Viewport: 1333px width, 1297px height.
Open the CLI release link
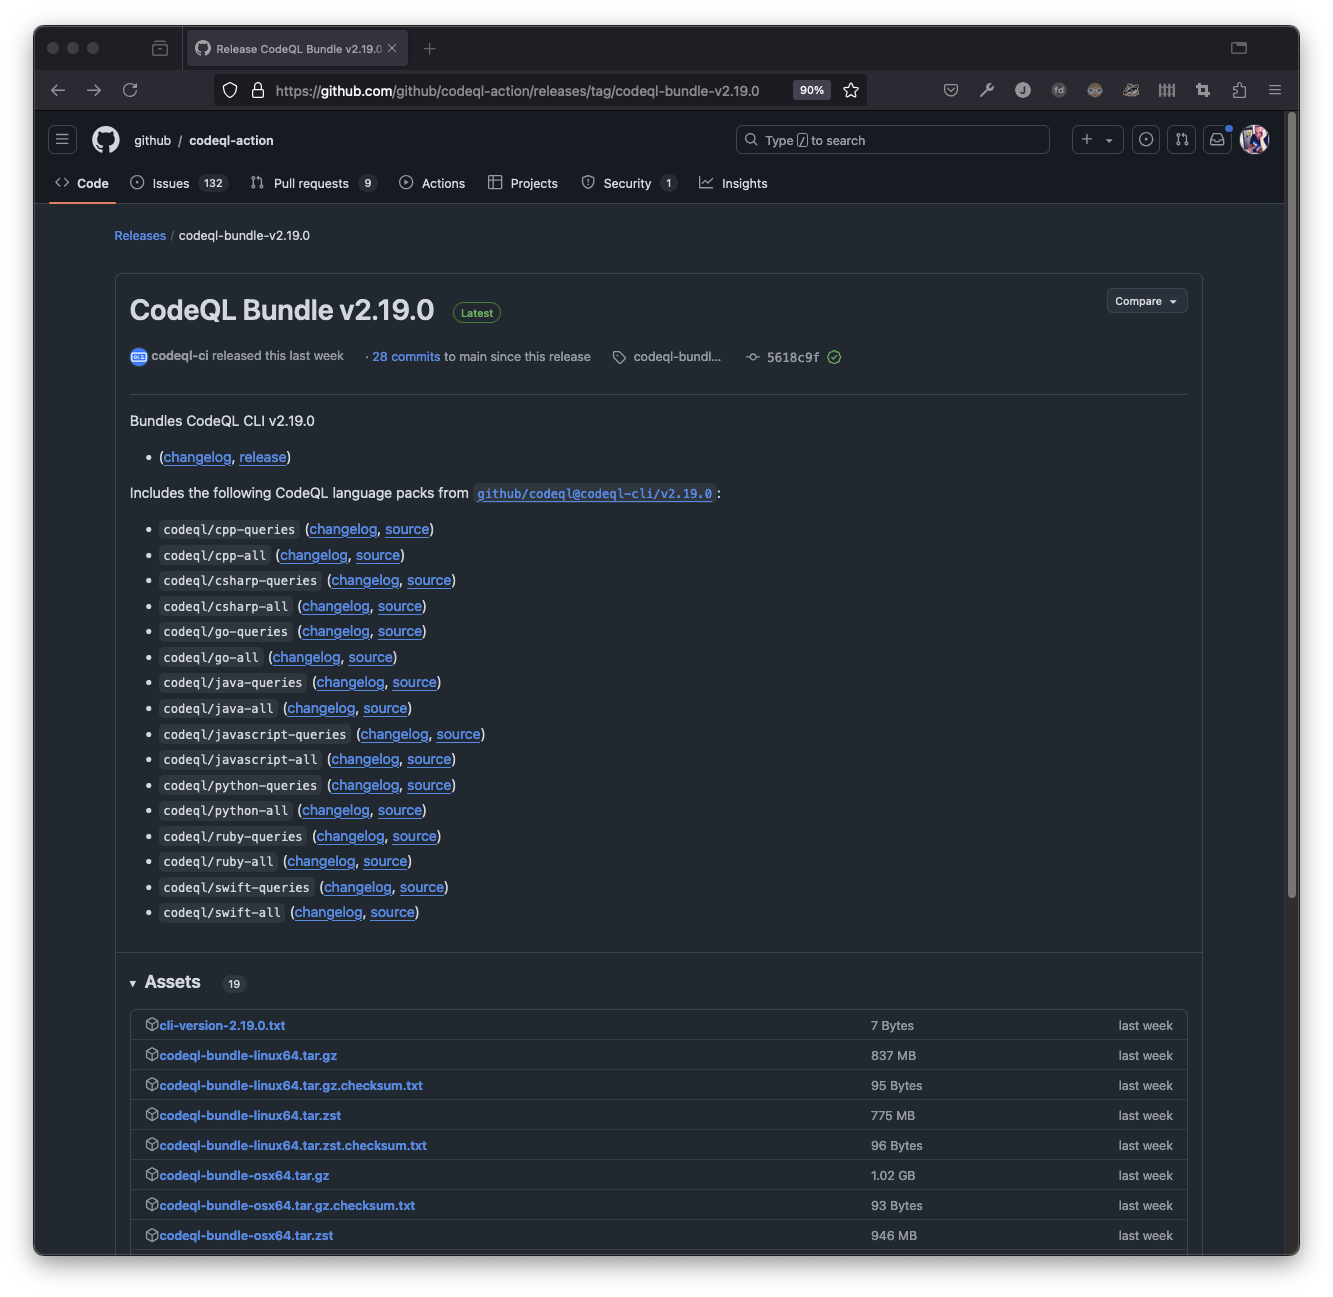[x=263, y=457]
